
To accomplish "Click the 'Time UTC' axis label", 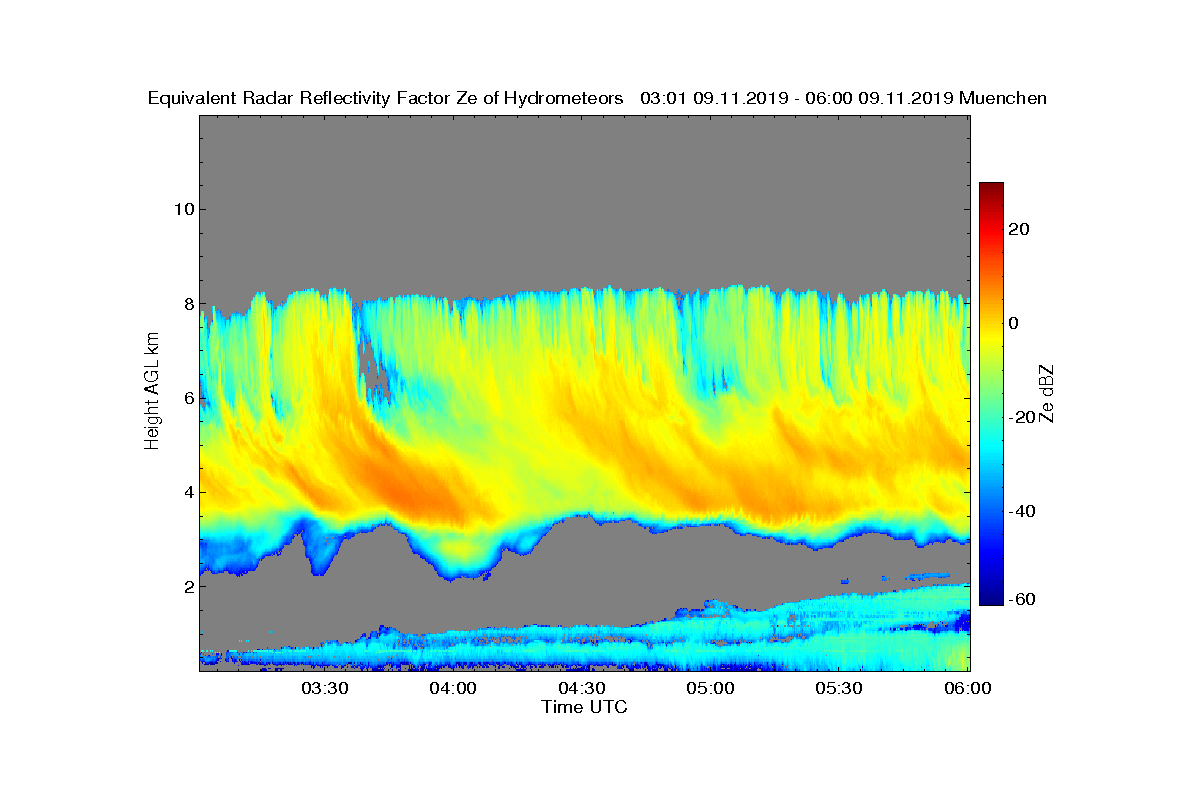I will click(585, 707).
